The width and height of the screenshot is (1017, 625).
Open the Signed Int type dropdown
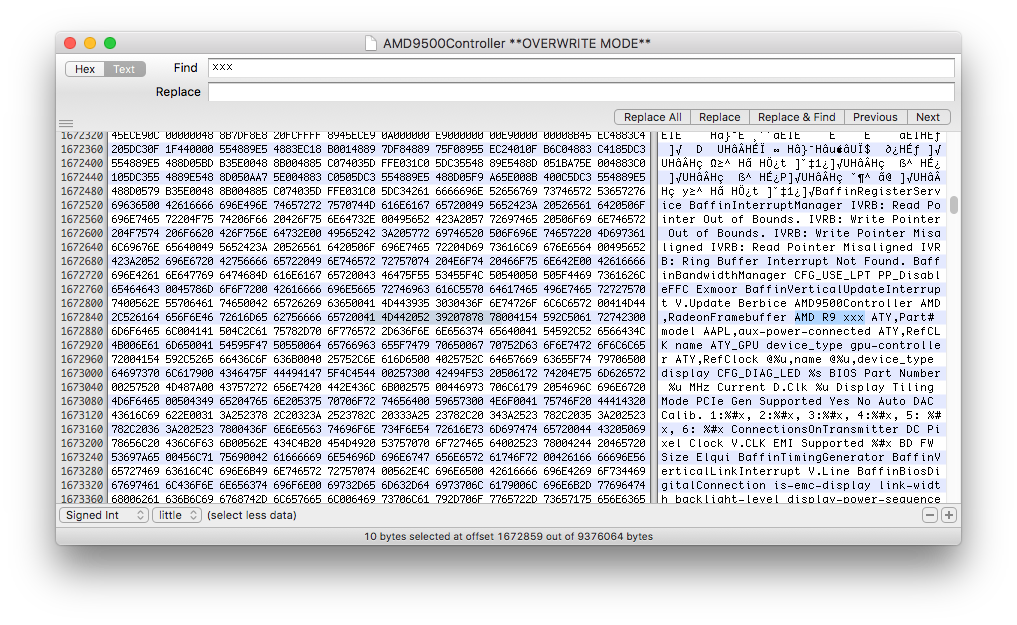(x=102, y=515)
